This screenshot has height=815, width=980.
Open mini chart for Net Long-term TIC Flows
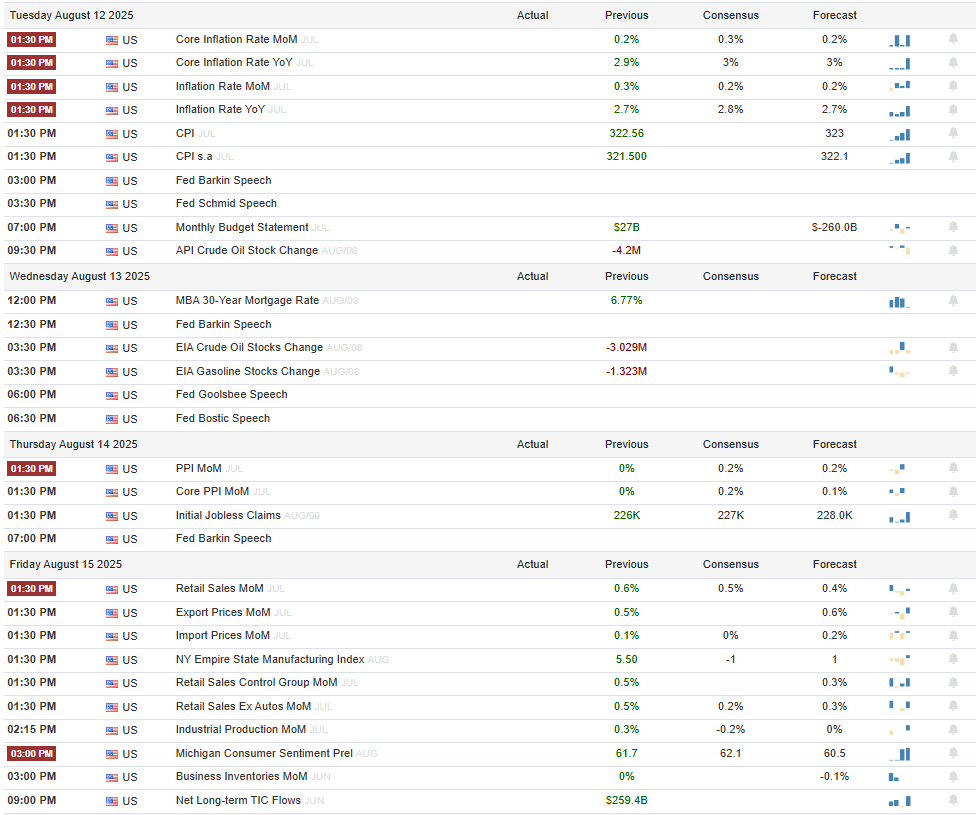coord(899,801)
